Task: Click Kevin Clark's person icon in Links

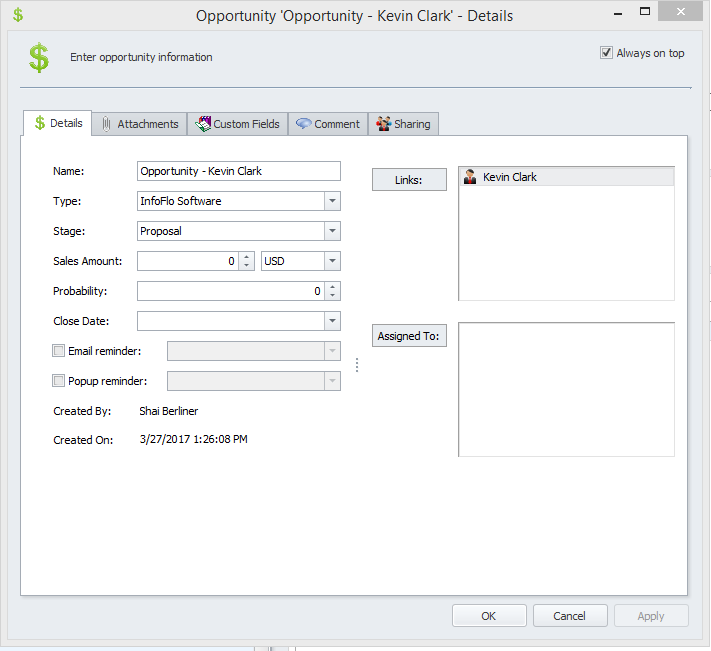Action: click(470, 177)
